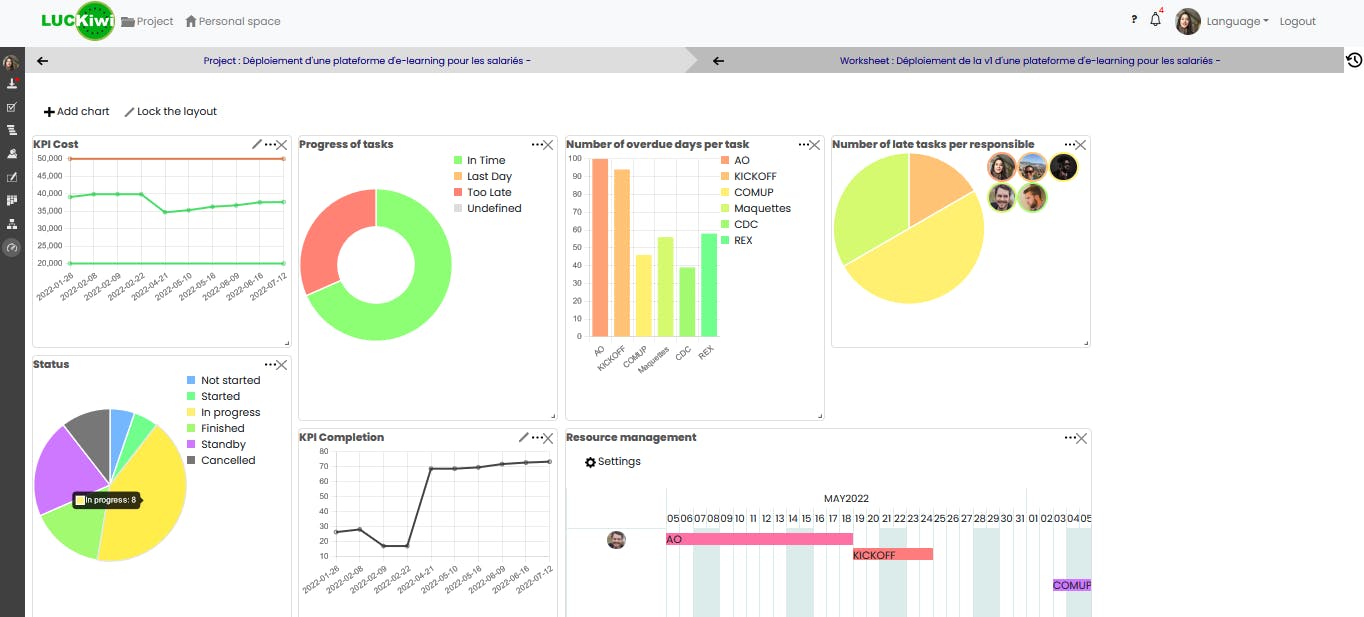Open the dashboard gauge icon in sidebar
The width and height of the screenshot is (1364, 617).
(x=12, y=247)
